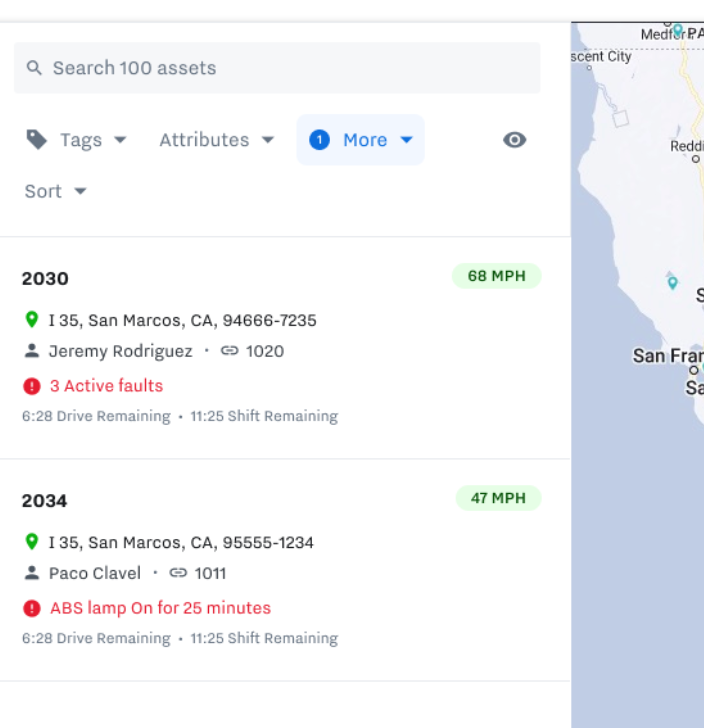Image resolution: width=704 pixels, height=728 pixels.
Task: Expand the Attributes filter dropdown
Action: 216,140
